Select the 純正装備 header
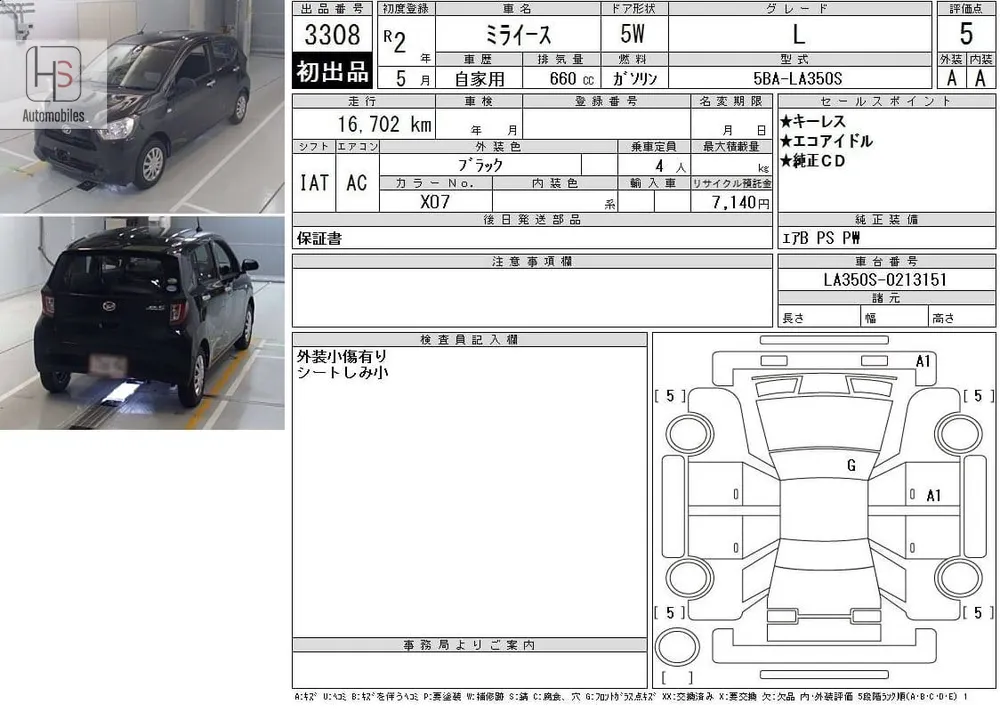Viewport: 1000px width, 712px height. (x=886, y=219)
